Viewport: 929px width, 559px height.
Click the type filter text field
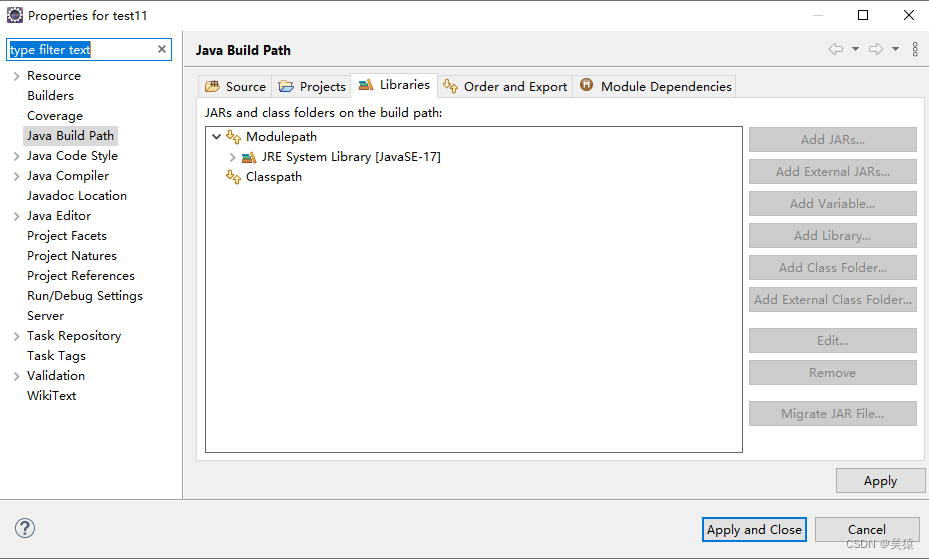coord(82,50)
